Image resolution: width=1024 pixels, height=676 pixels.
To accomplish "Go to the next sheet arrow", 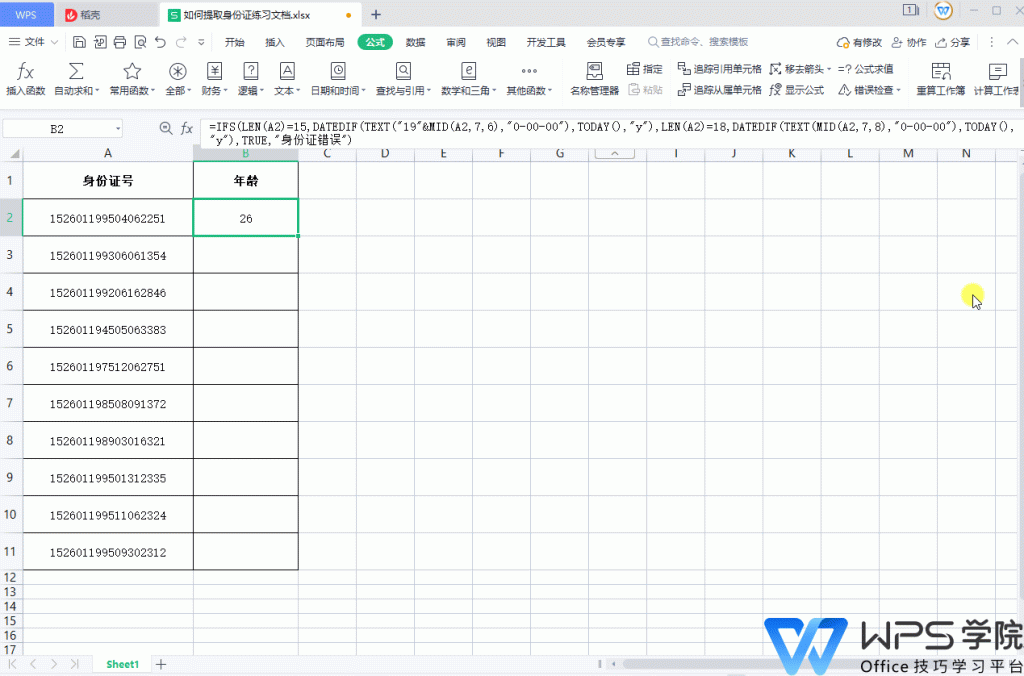I will 54,664.
